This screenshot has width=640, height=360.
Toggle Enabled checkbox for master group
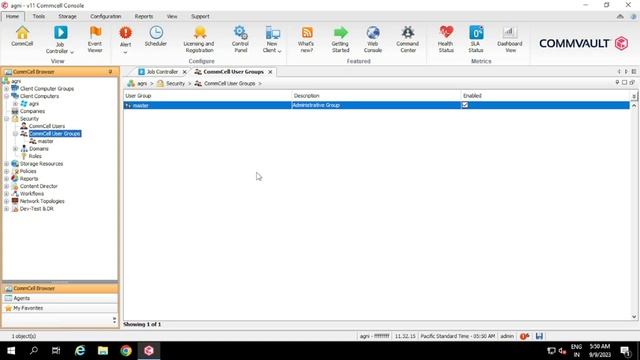coord(464,105)
